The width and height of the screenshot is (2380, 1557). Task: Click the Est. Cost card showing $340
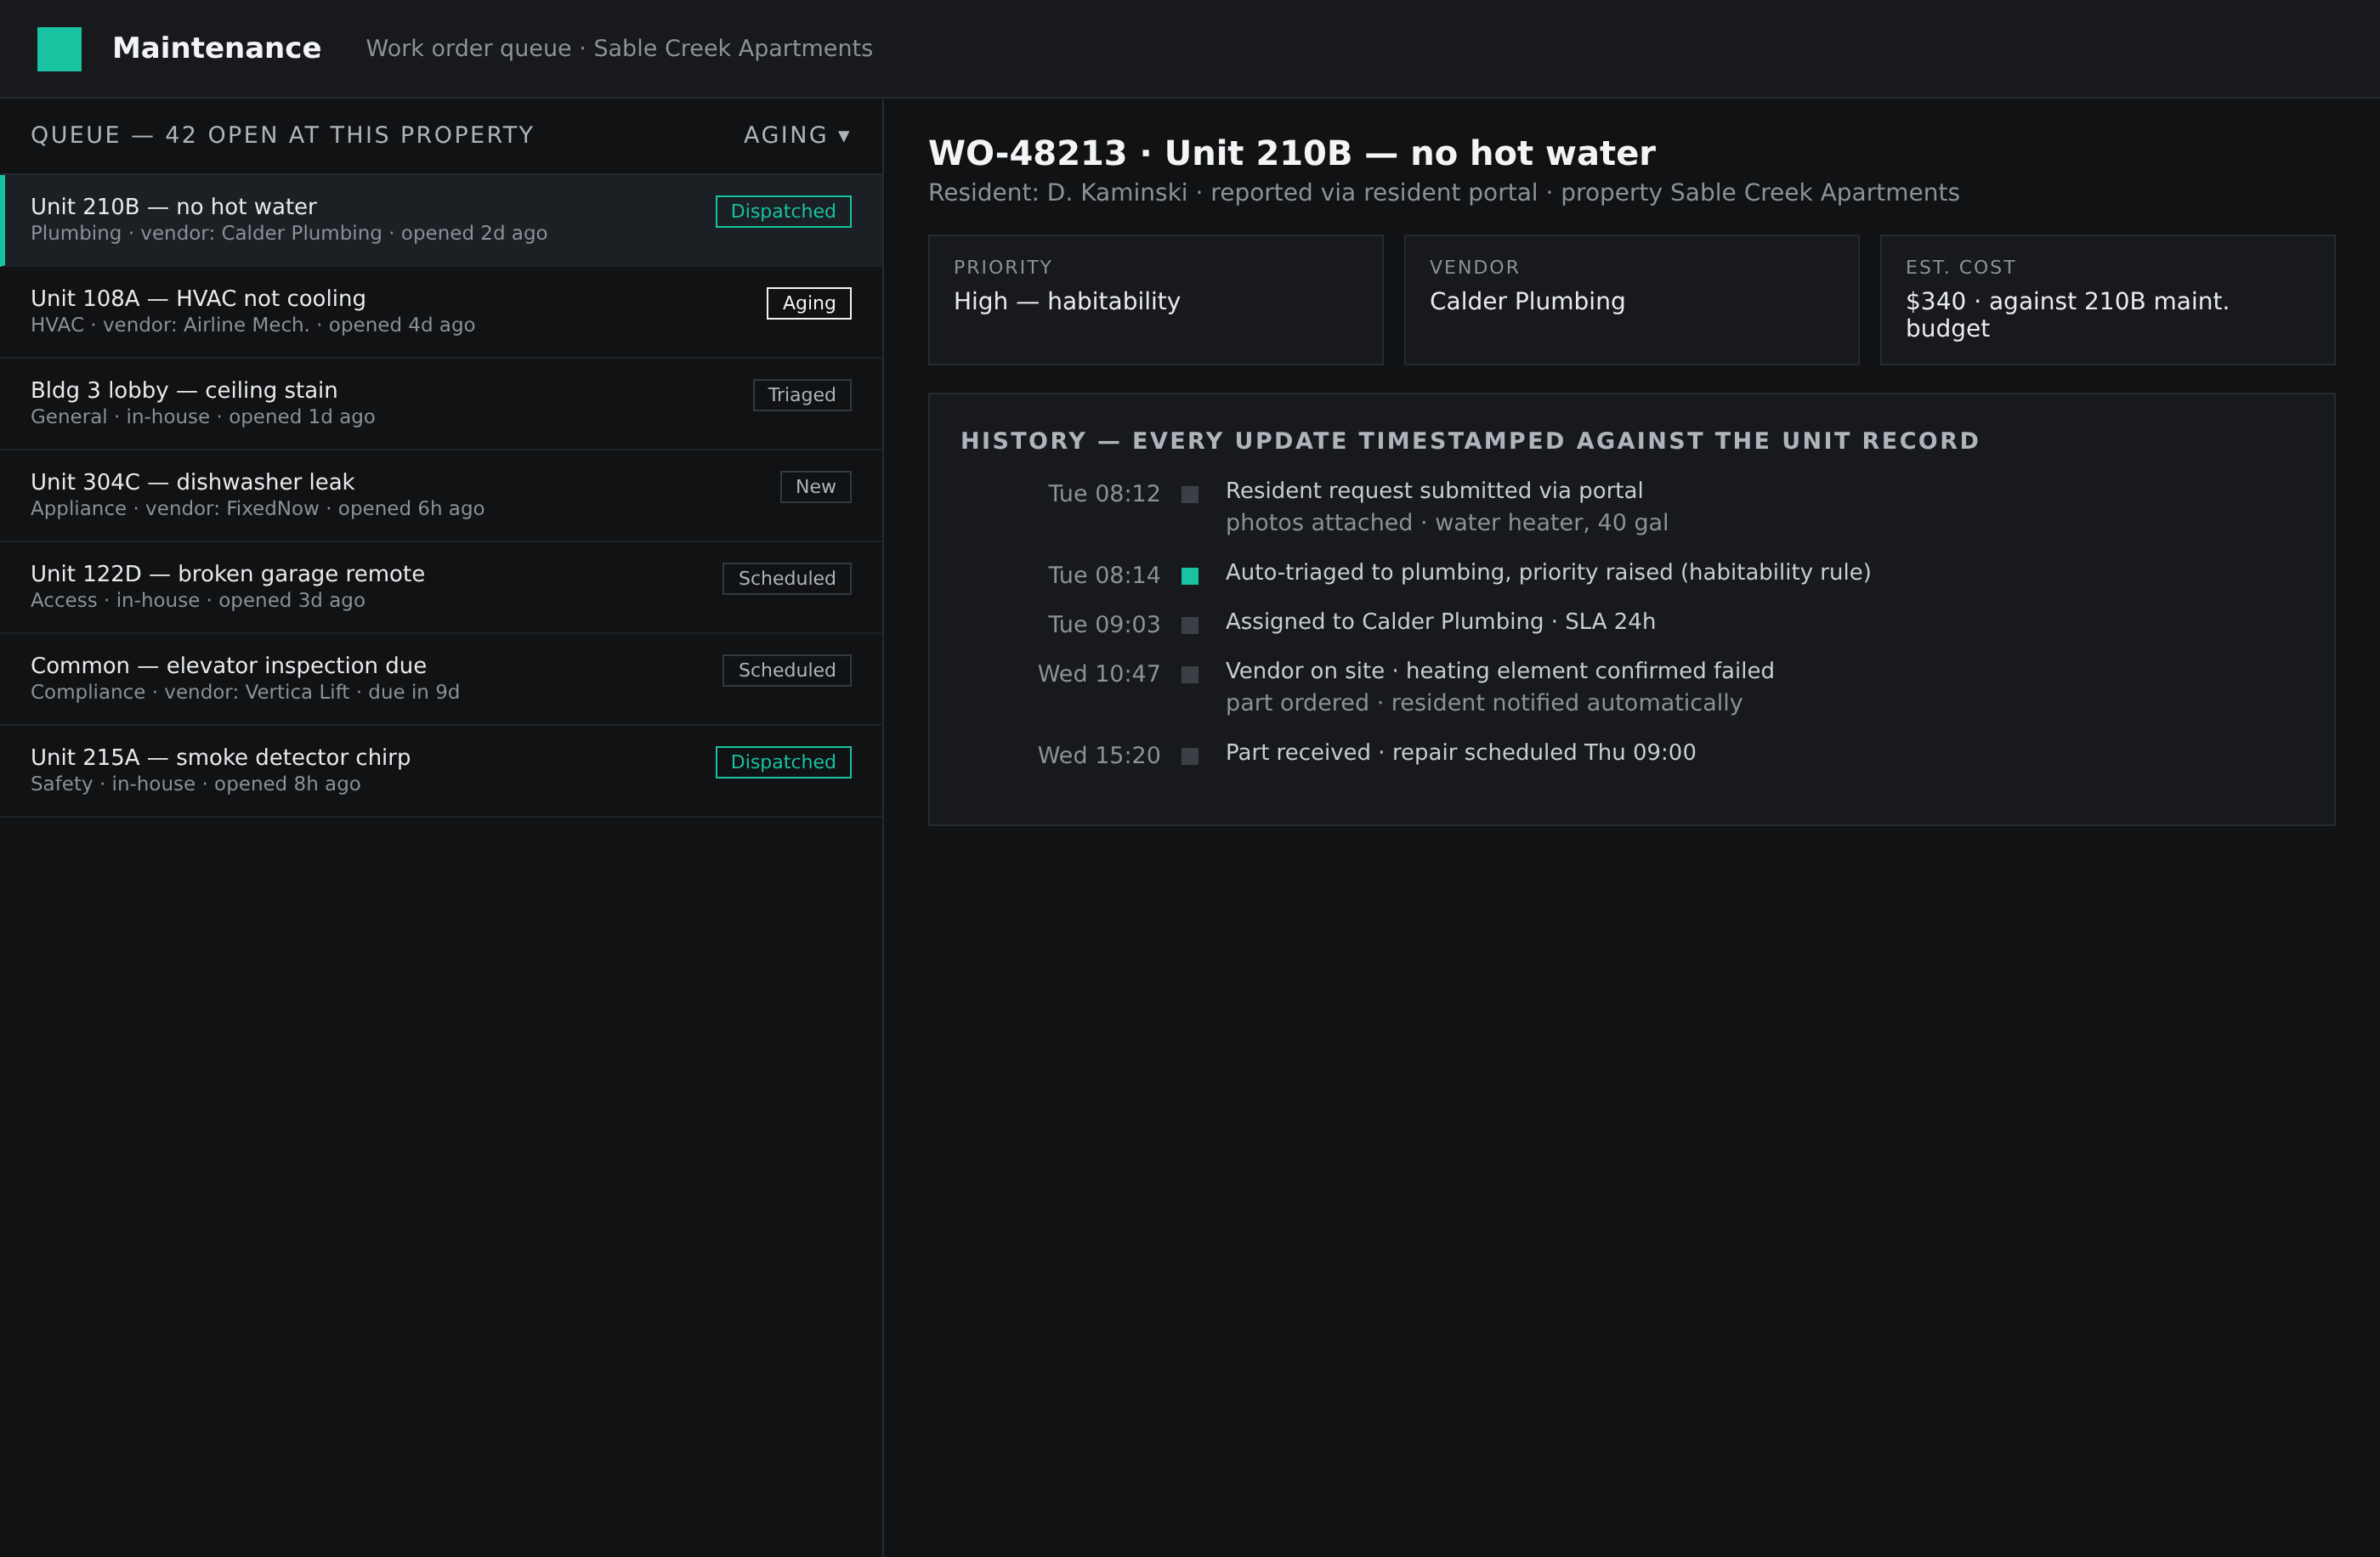pyautogui.click(x=2108, y=300)
